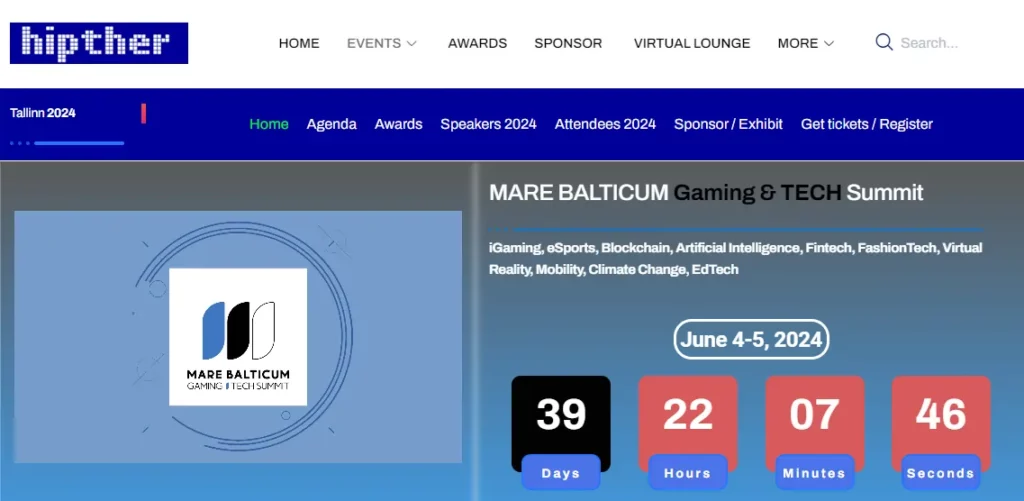1024x501 pixels.
Task: View the Attendees 2024 tab
Action: pyautogui.click(x=605, y=124)
